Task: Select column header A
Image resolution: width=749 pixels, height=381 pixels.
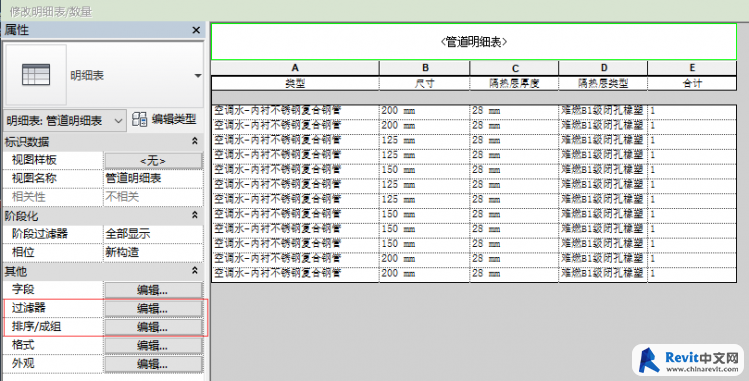Action: [x=295, y=68]
